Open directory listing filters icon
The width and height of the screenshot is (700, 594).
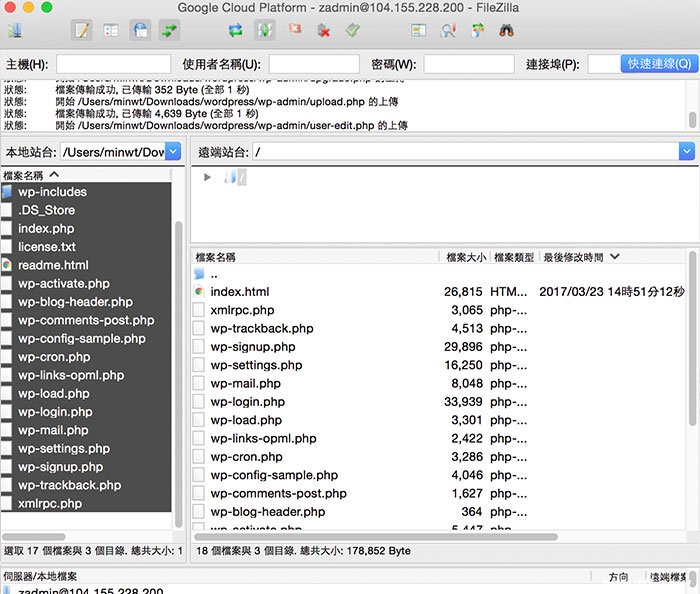tap(418, 31)
